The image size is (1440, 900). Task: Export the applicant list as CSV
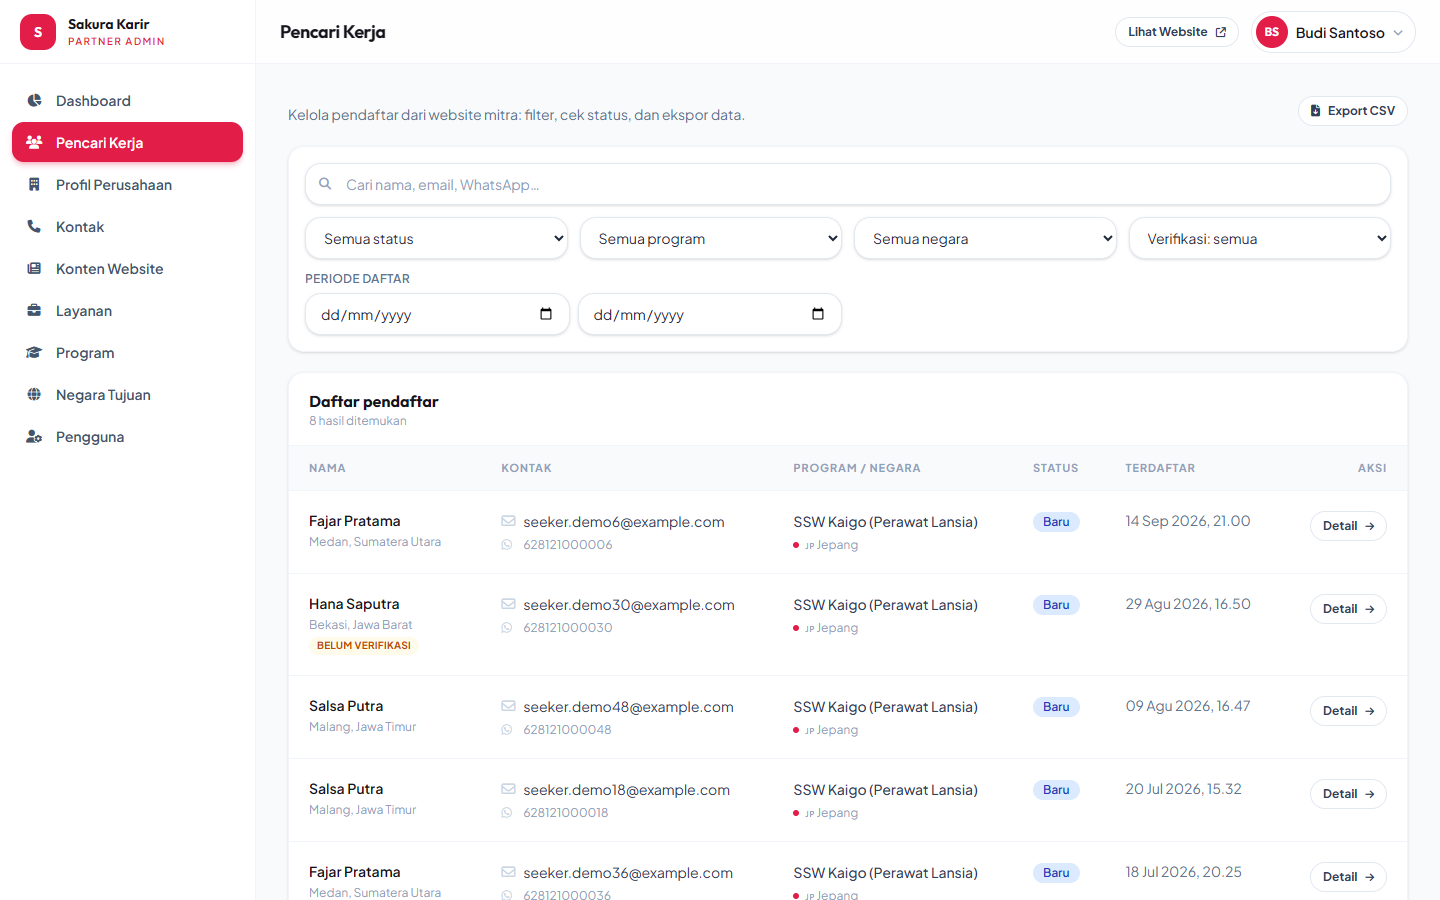coord(1352,111)
